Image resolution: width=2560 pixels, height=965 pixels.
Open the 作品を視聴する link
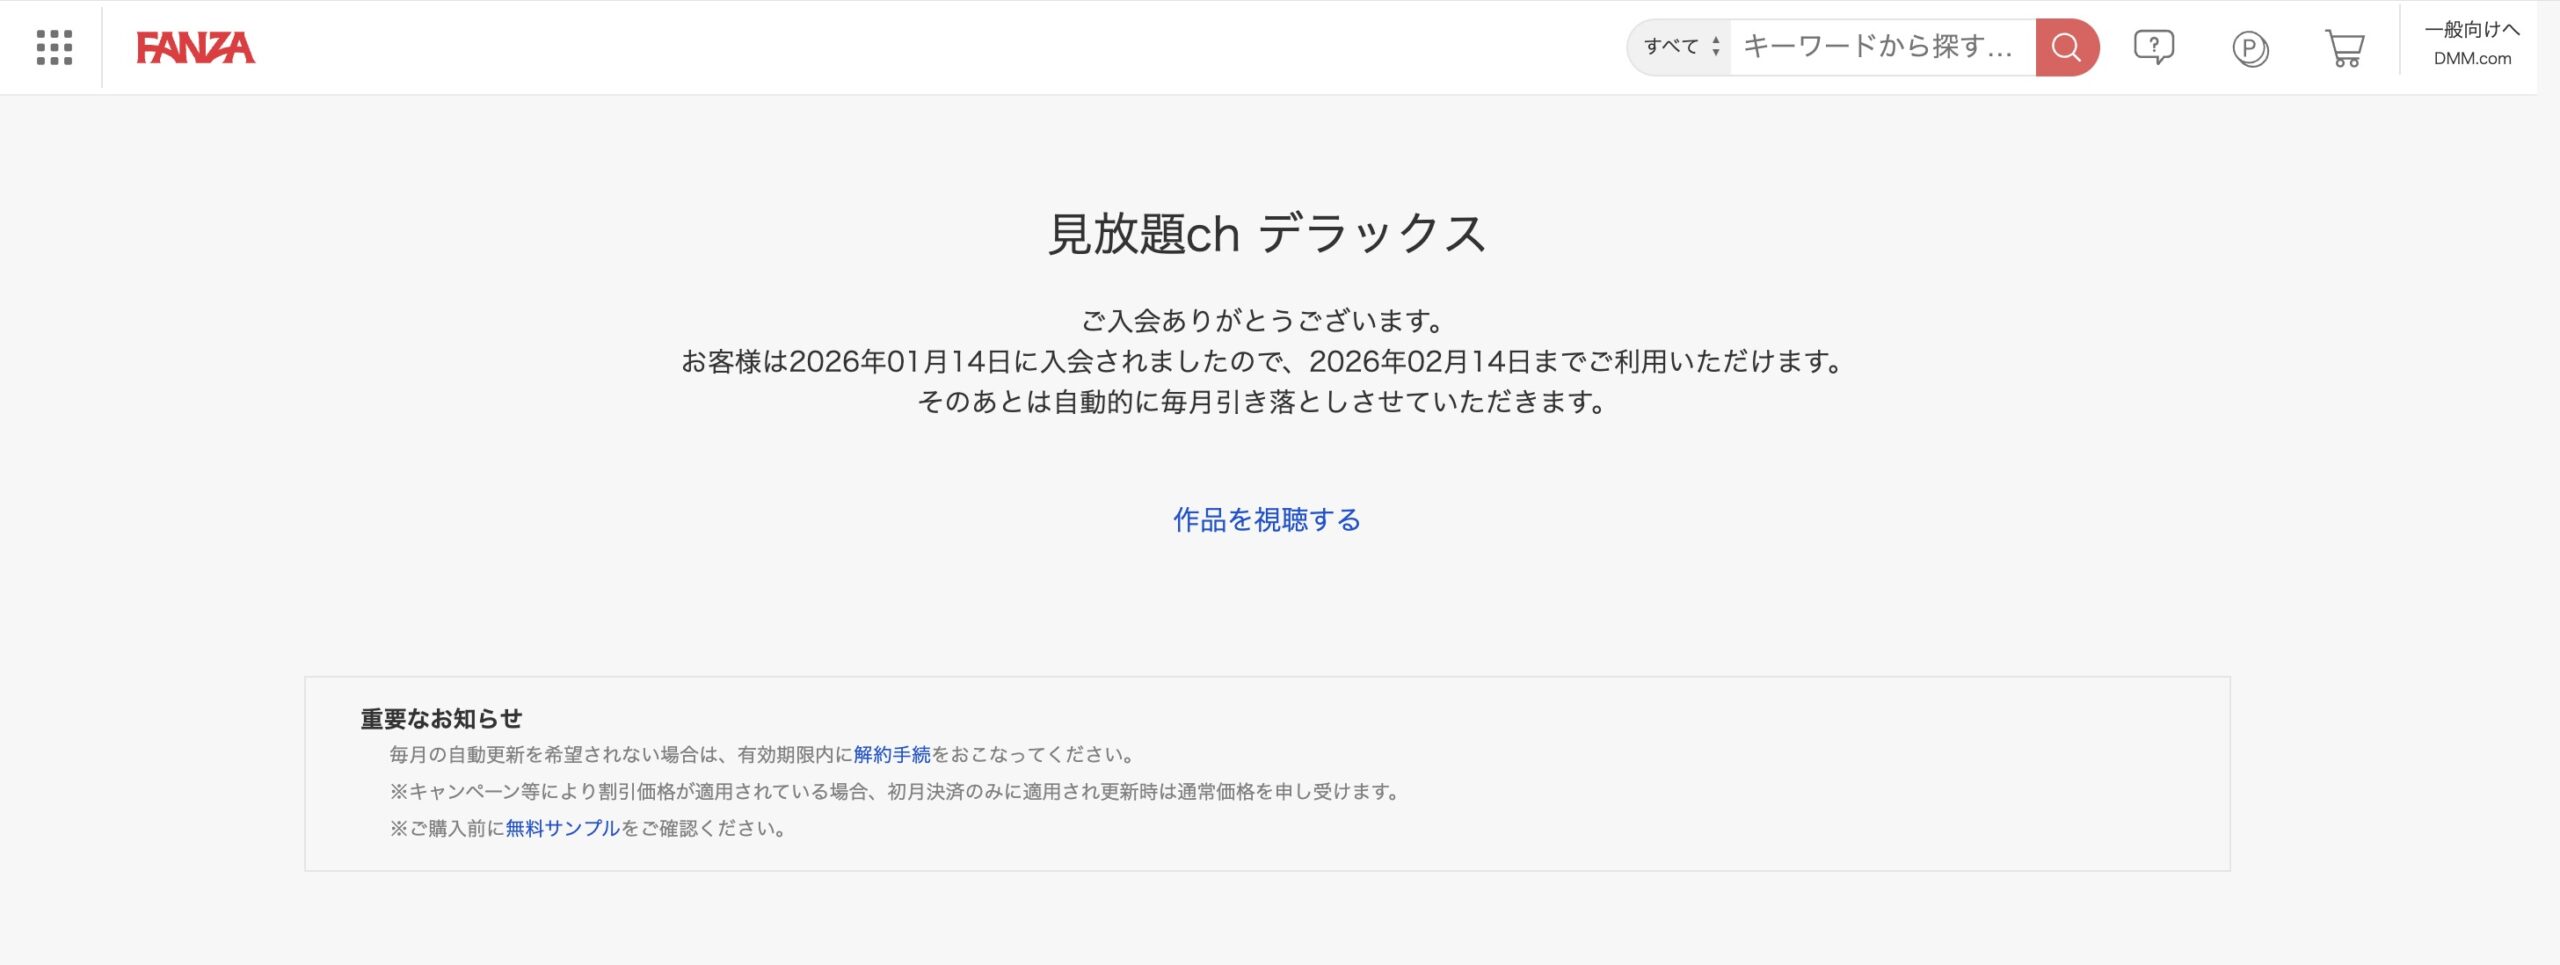click(1267, 521)
